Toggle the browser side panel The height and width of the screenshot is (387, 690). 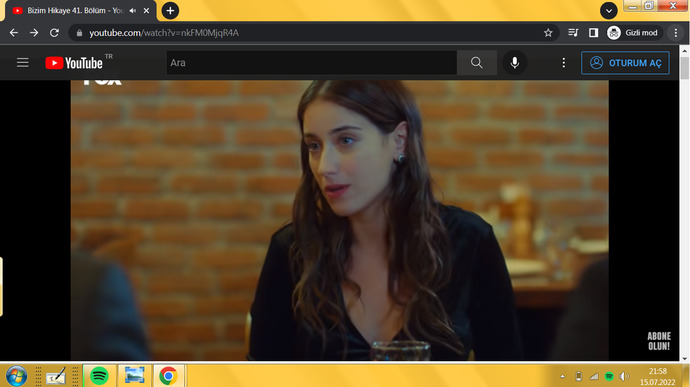[x=593, y=33]
